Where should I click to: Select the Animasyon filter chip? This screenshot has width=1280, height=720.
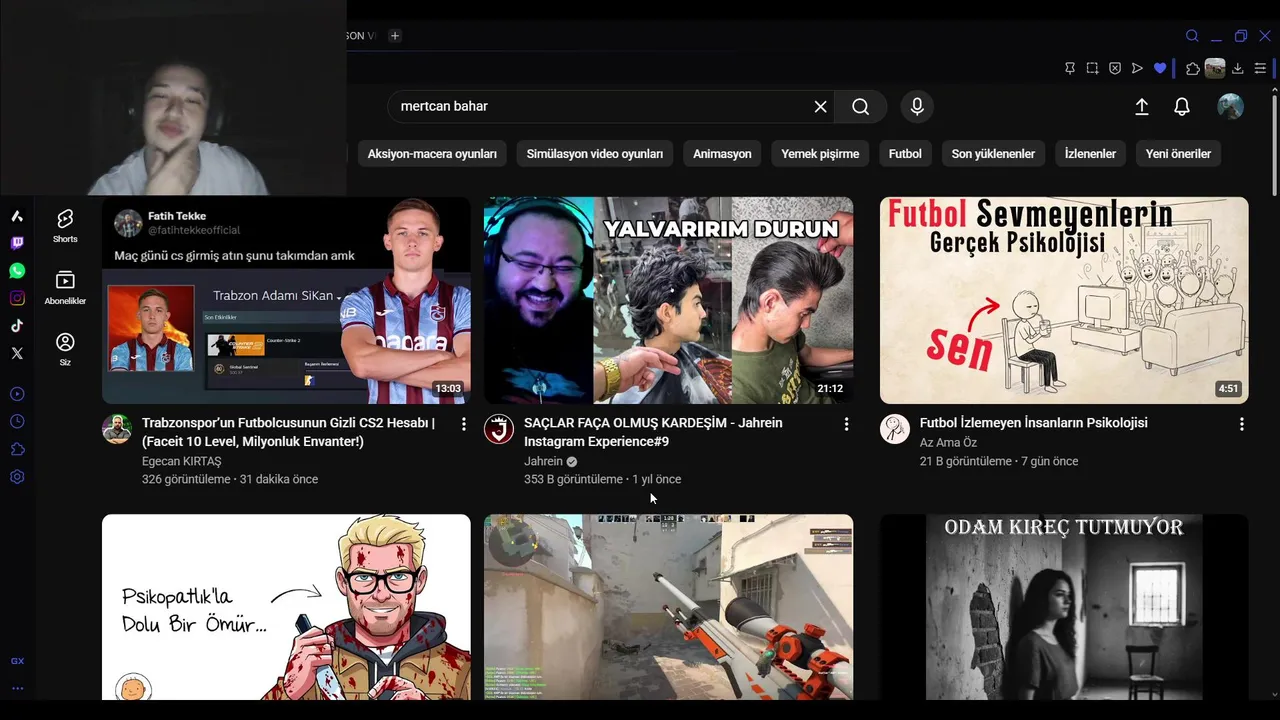pyautogui.click(x=722, y=154)
